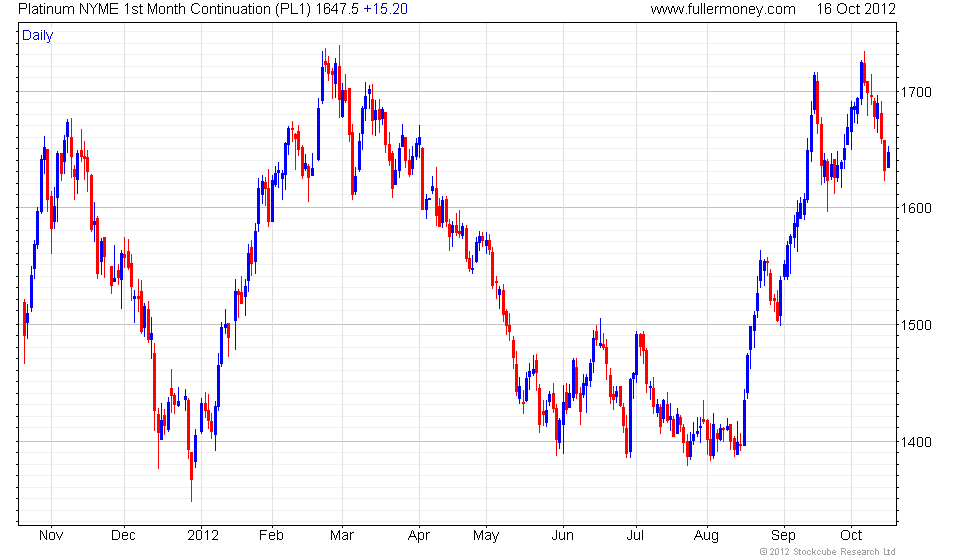
Task: Click the chart title 'Platinum NYME 1st Month Continuation (PL1)'
Action: click(164, 9)
